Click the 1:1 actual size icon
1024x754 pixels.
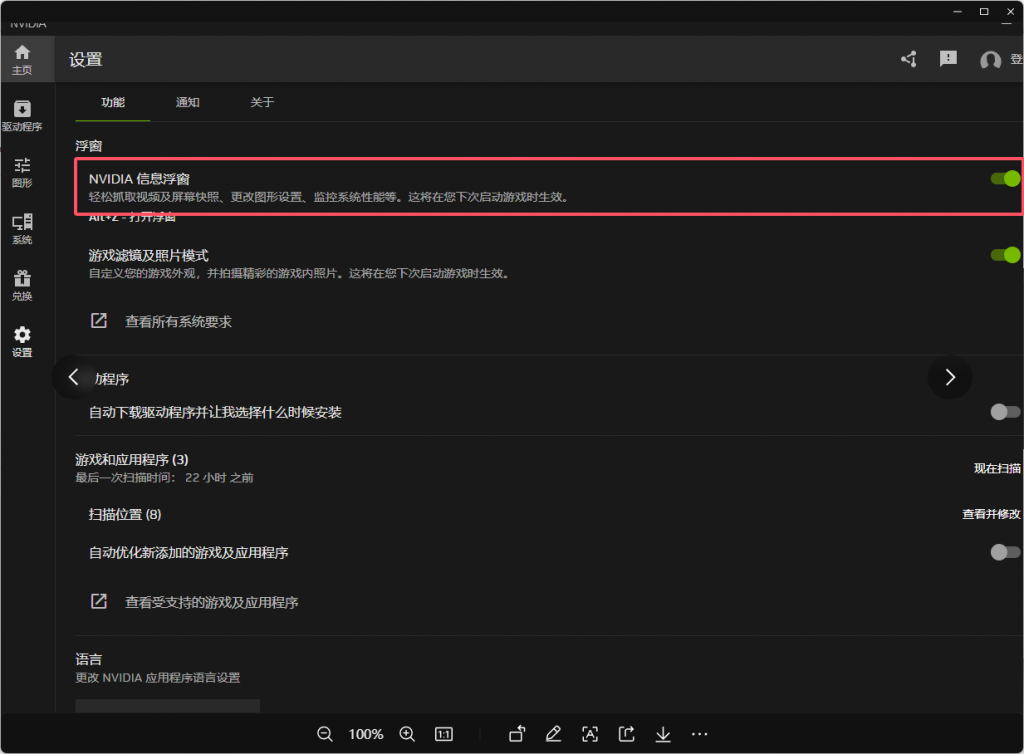pos(443,734)
